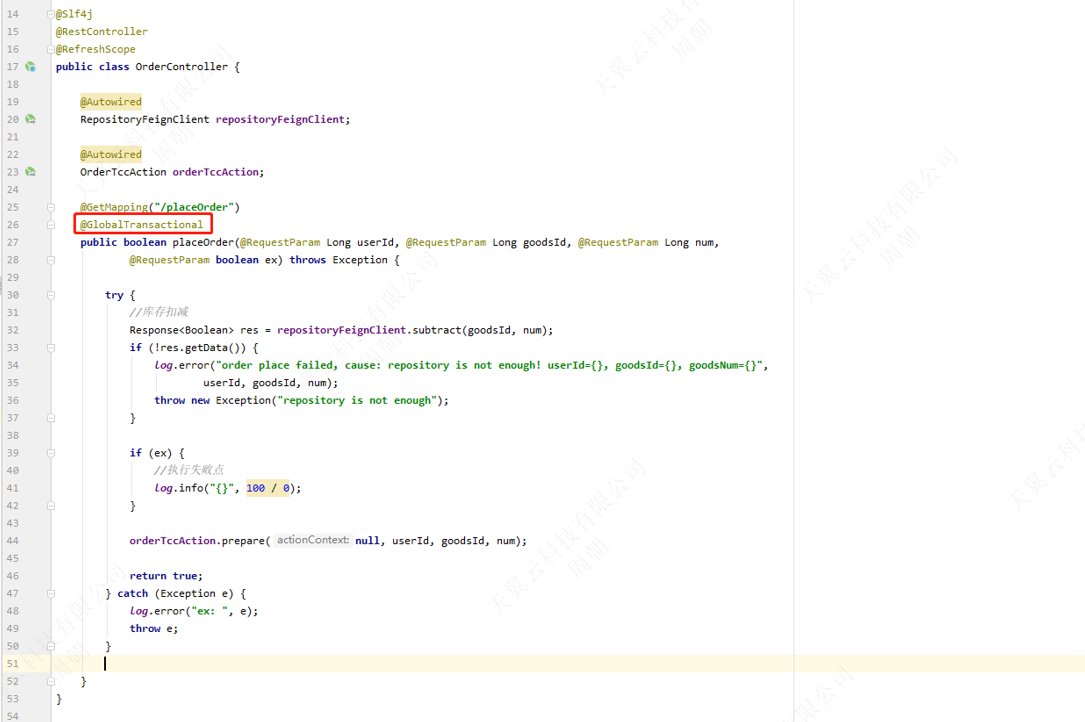Click the RepositoryFeignClient type name on line 20
Image resolution: width=1085 pixels, height=722 pixels.
click(x=145, y=119)
